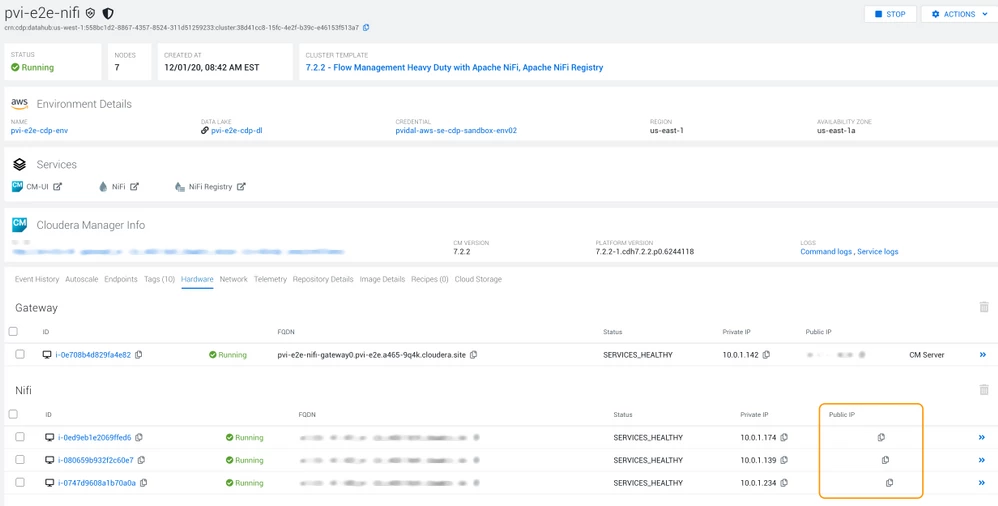Image resolution: width=998 pixels, height=506 pixels.
Task: Copy the gateway0 FQDN
Action: (x=474, y=355)
